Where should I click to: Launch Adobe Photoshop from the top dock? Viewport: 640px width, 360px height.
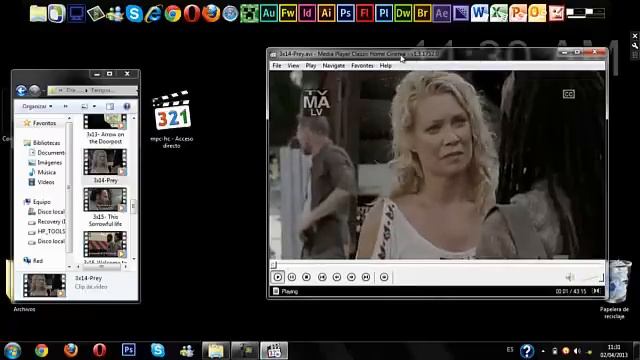pos(345,13)
